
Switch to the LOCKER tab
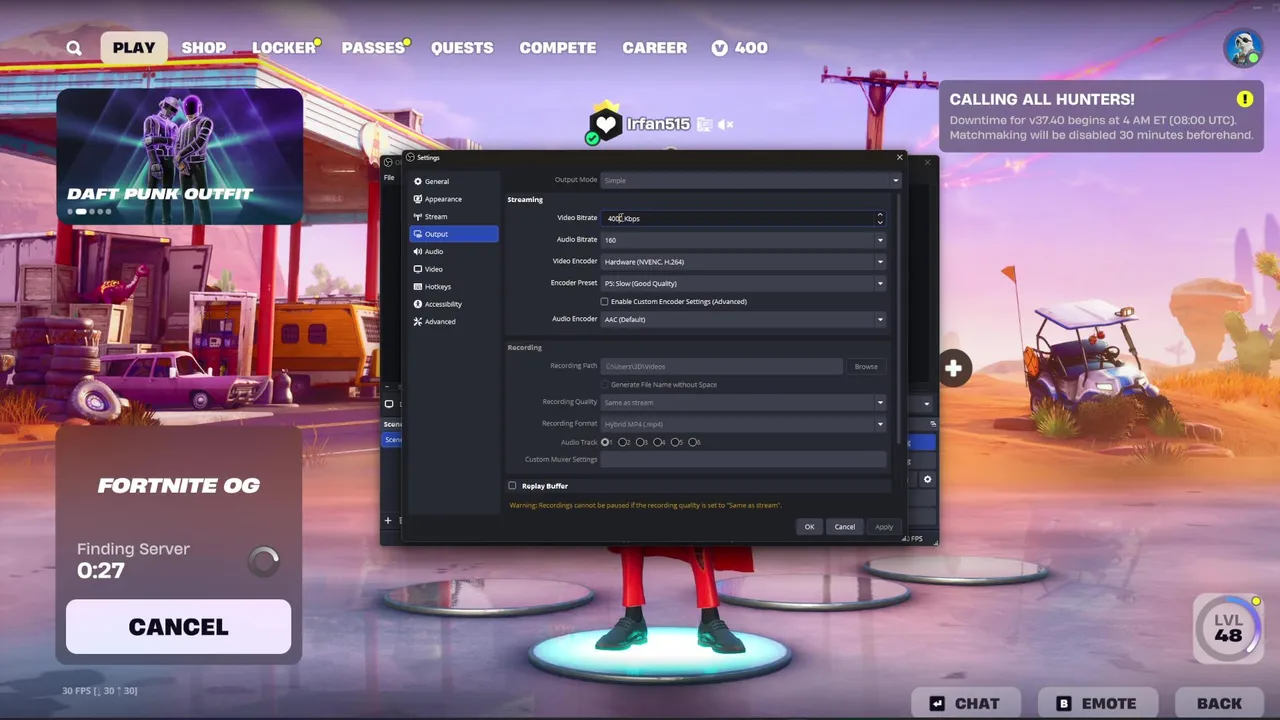[x=284, y=48]
